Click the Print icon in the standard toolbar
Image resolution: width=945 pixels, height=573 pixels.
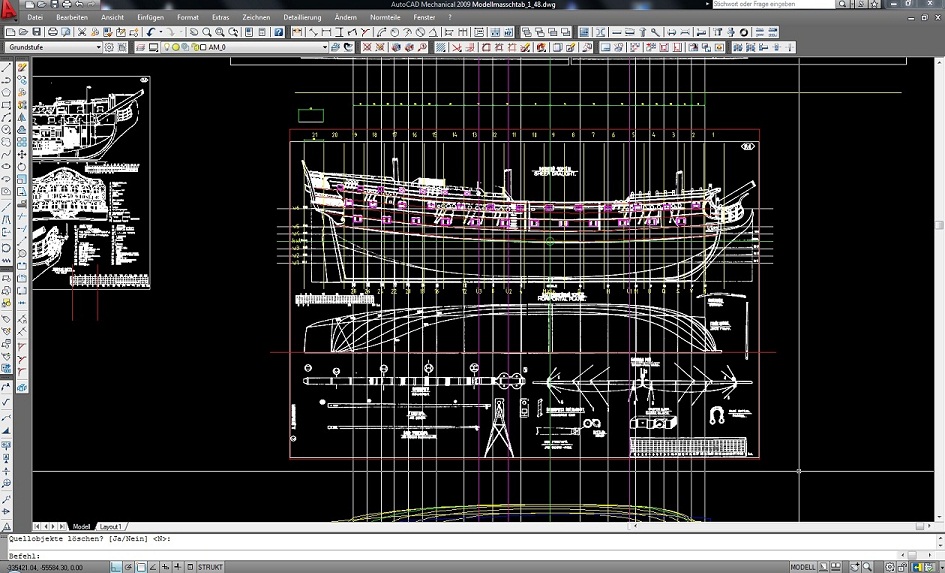54,32
